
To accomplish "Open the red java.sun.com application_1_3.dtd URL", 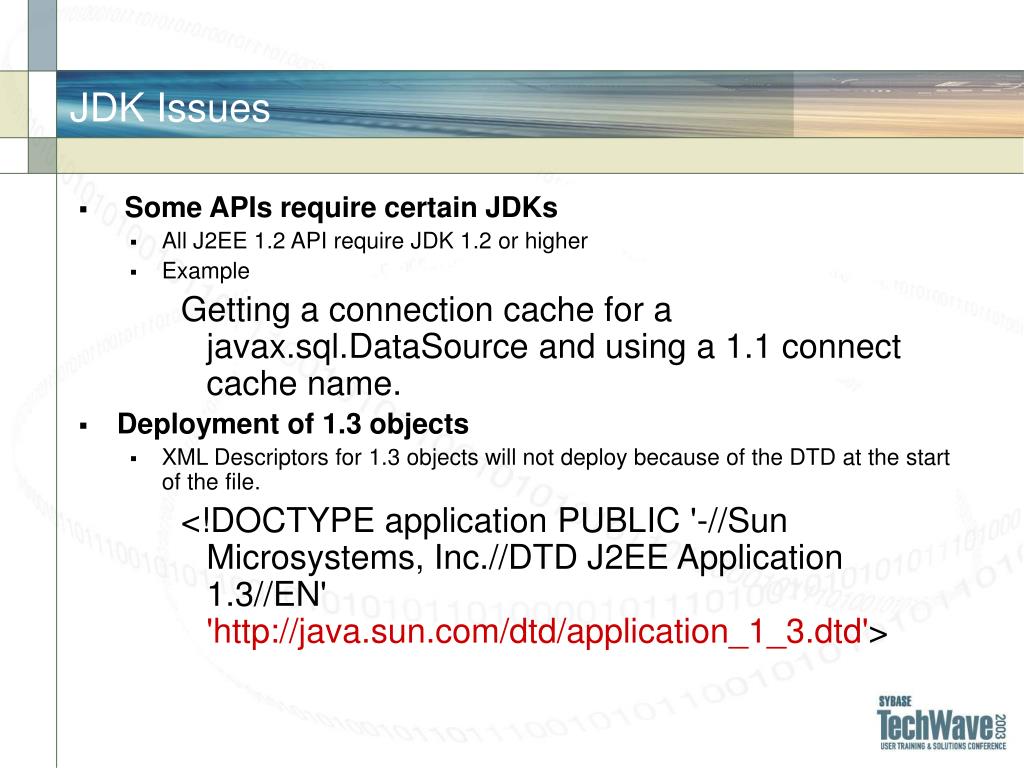I will [x=537, y=632].
